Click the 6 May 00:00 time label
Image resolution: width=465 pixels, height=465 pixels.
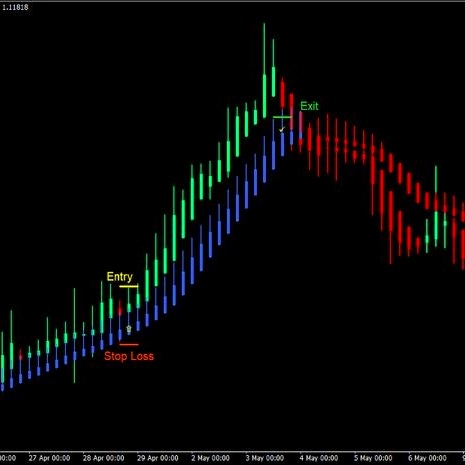(x=428, y=458)
